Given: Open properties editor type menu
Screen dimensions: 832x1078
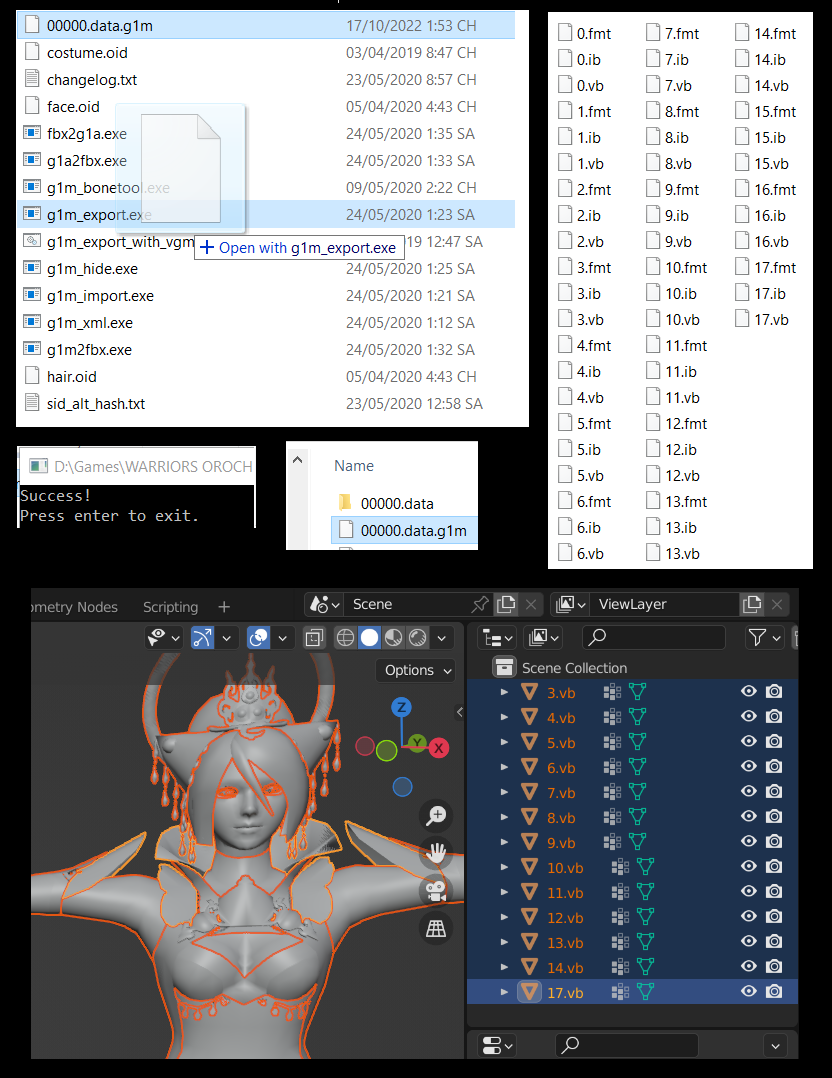Looking at the screenshot, I should click(x=498, y=1046).
